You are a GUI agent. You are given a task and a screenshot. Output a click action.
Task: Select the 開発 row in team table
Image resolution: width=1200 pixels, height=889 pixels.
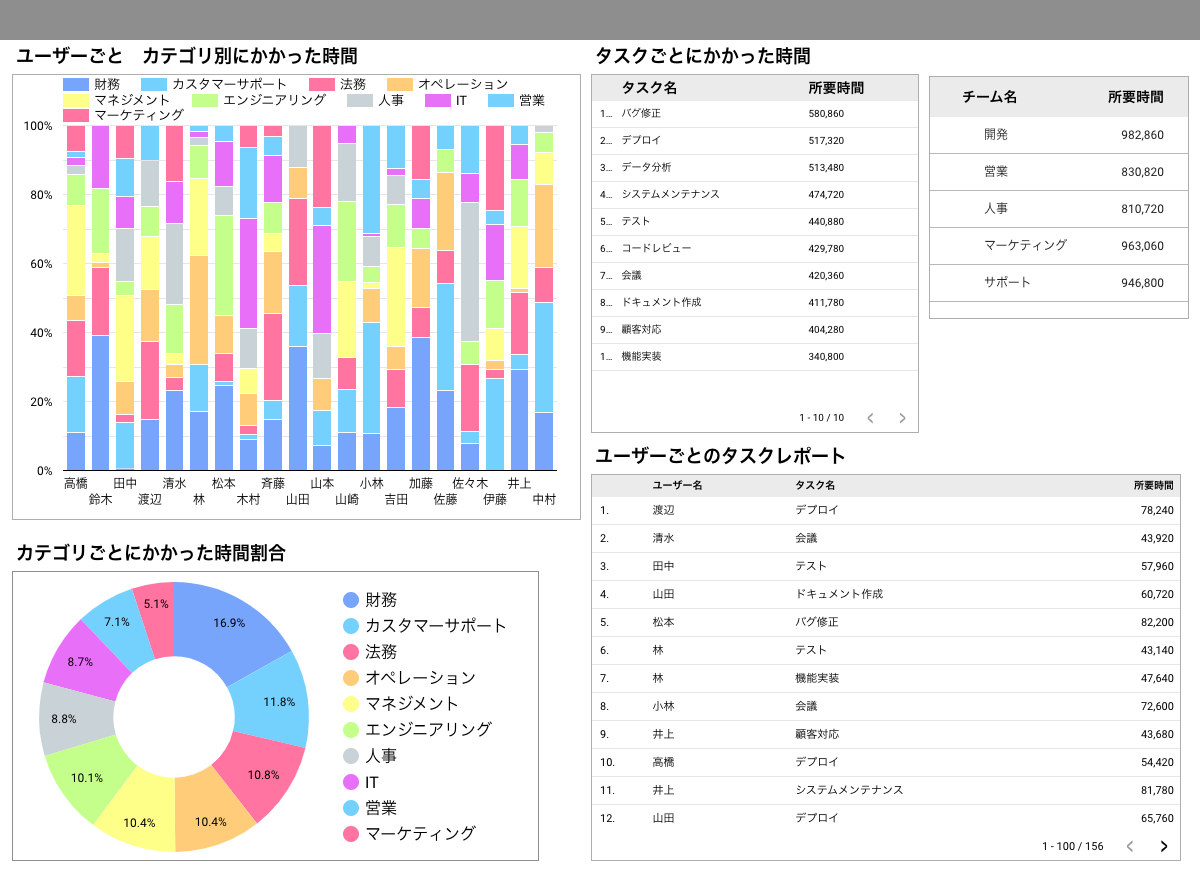1058,135
